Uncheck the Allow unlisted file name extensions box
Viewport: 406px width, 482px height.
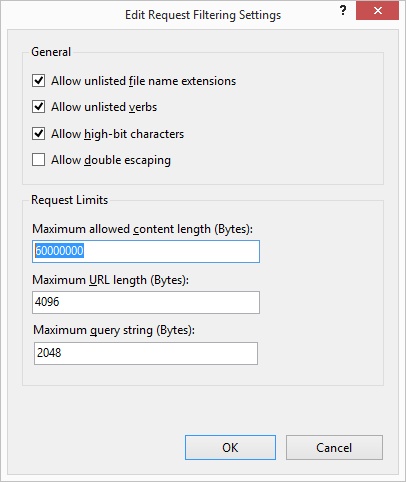click(x=38, y=81)
